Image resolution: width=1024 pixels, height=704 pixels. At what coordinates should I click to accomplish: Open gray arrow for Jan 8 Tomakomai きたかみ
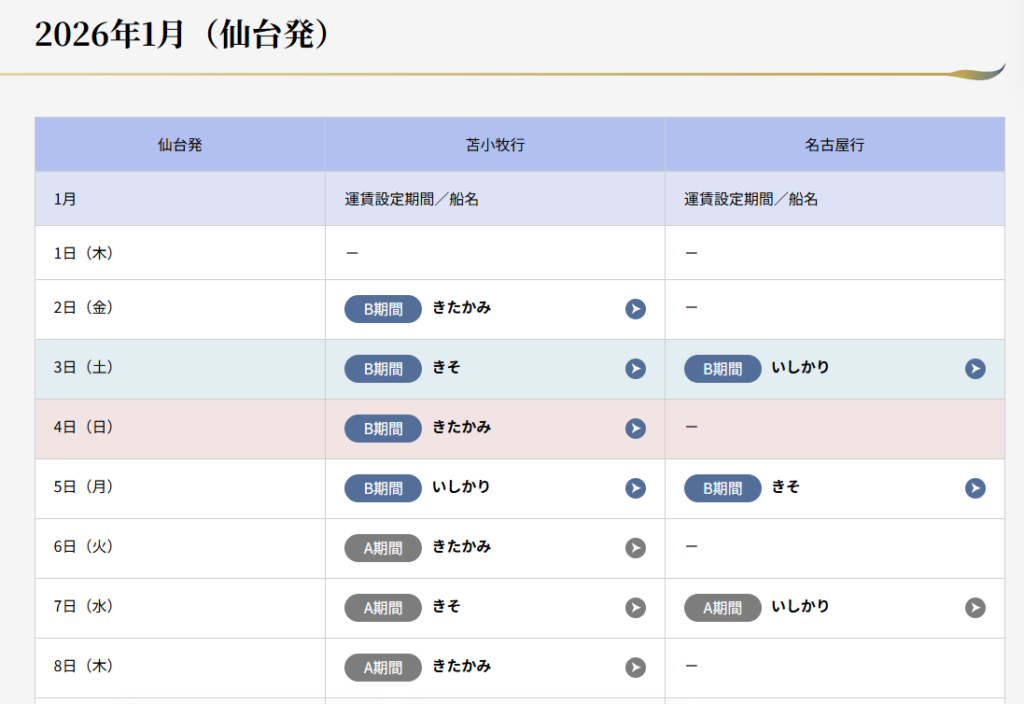635,667
